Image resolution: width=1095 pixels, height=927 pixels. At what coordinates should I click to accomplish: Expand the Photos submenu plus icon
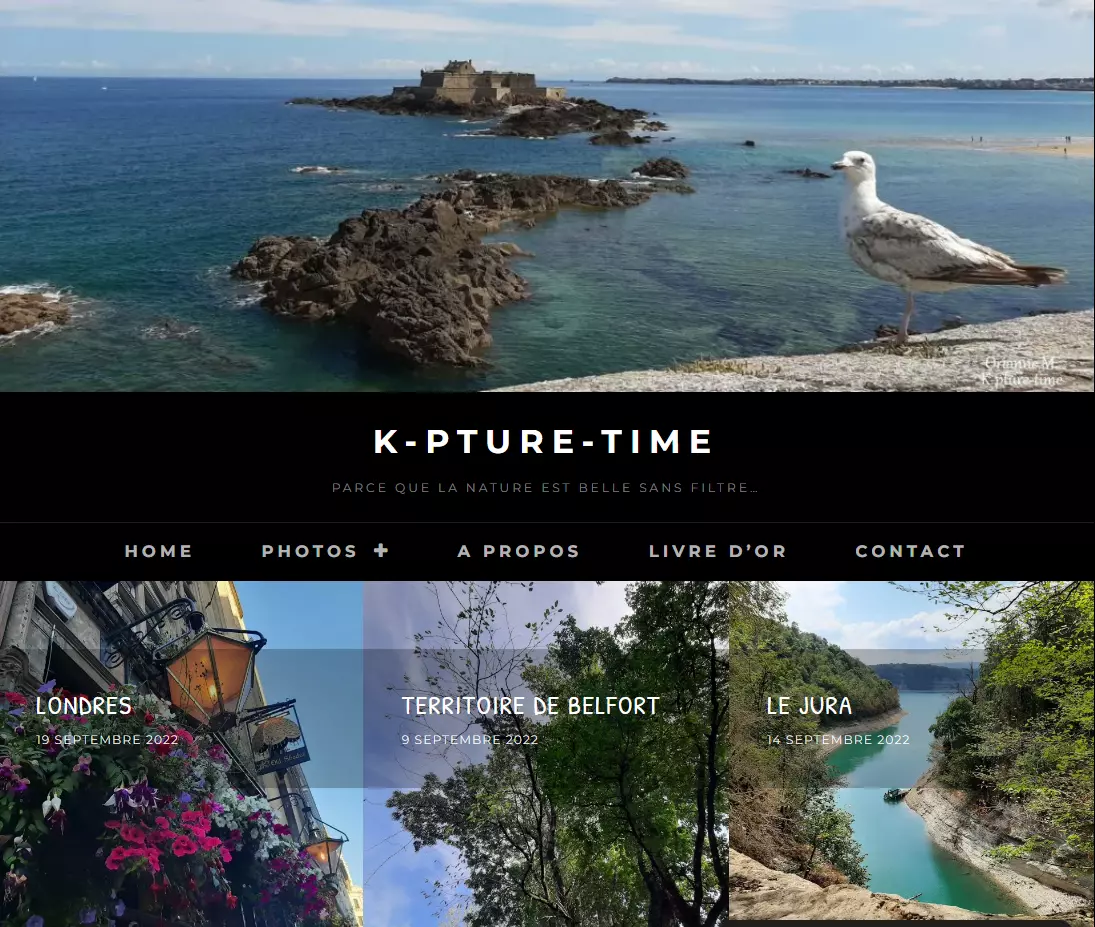click(x=381, y=550)
